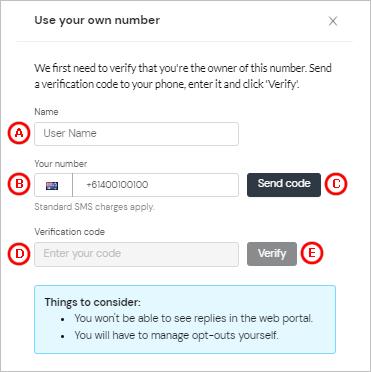This screenshot has height=372, width=371.
Task: Click the Standard SMS charges apply note
Action: pos(94,207)
